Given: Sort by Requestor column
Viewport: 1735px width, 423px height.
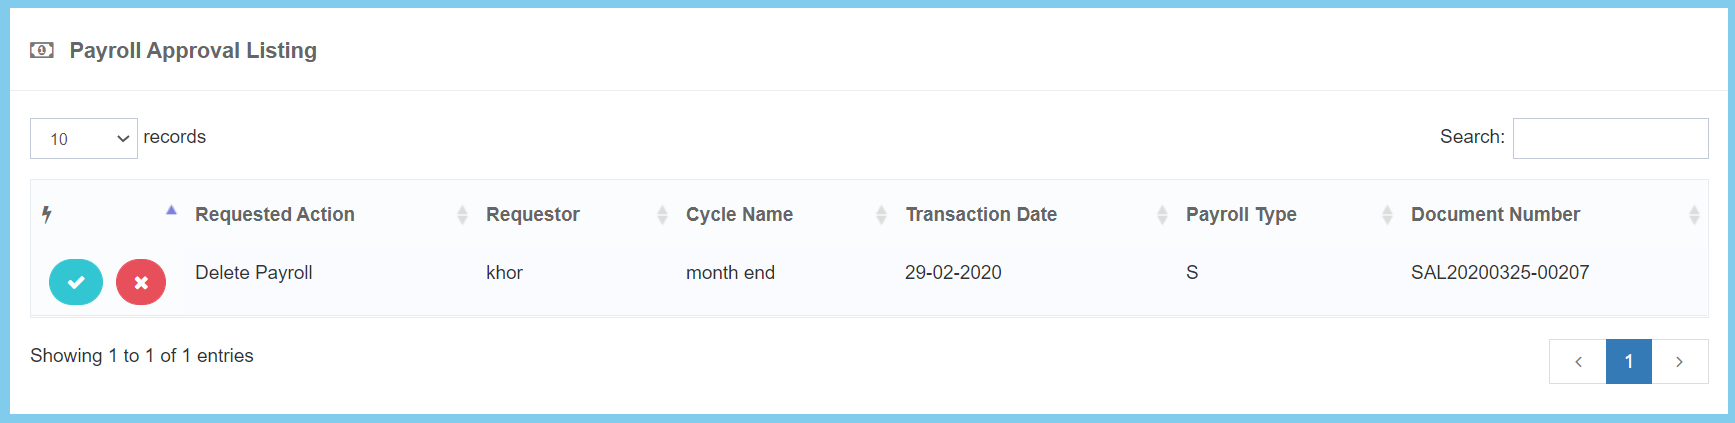Looking at the screenshot, I should [x=533, y=214].
